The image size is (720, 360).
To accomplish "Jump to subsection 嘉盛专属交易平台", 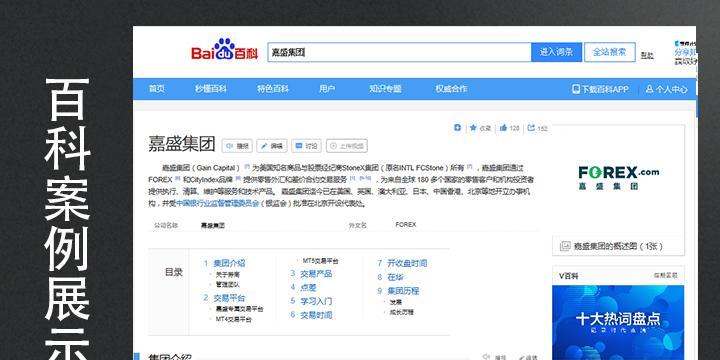I will point(240,309).
